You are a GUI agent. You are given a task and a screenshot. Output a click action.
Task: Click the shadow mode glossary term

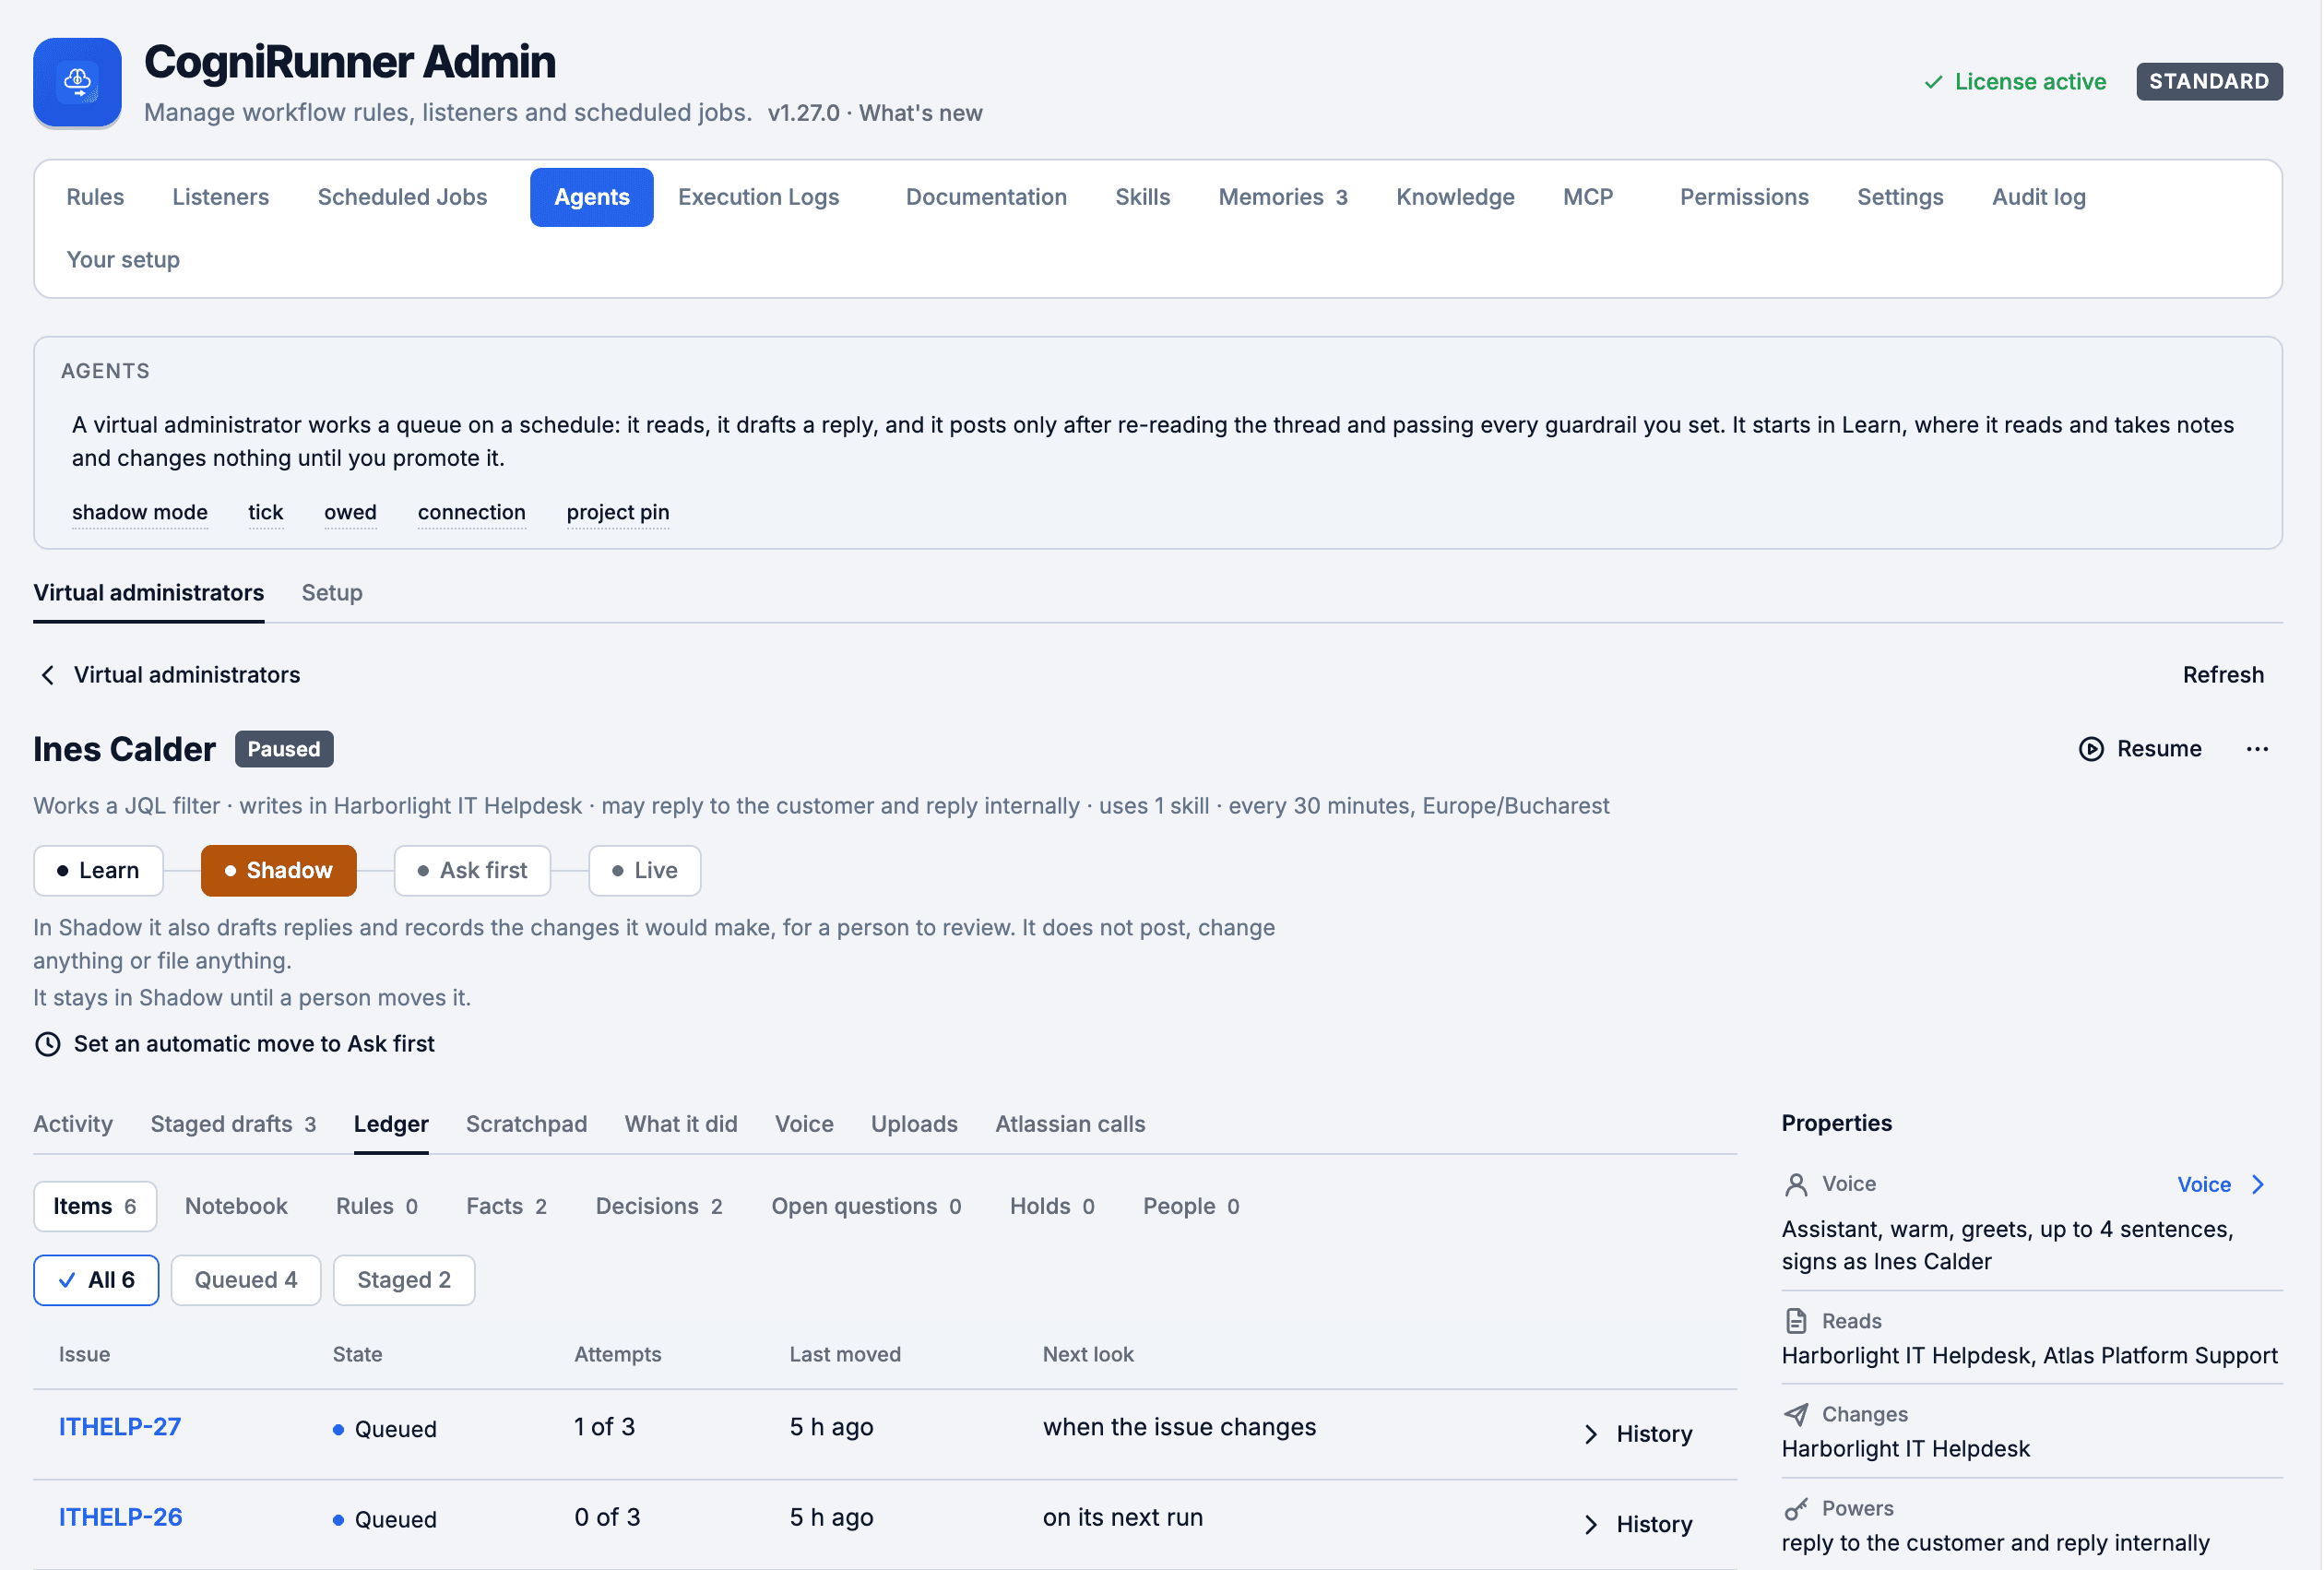pos(140,513)
